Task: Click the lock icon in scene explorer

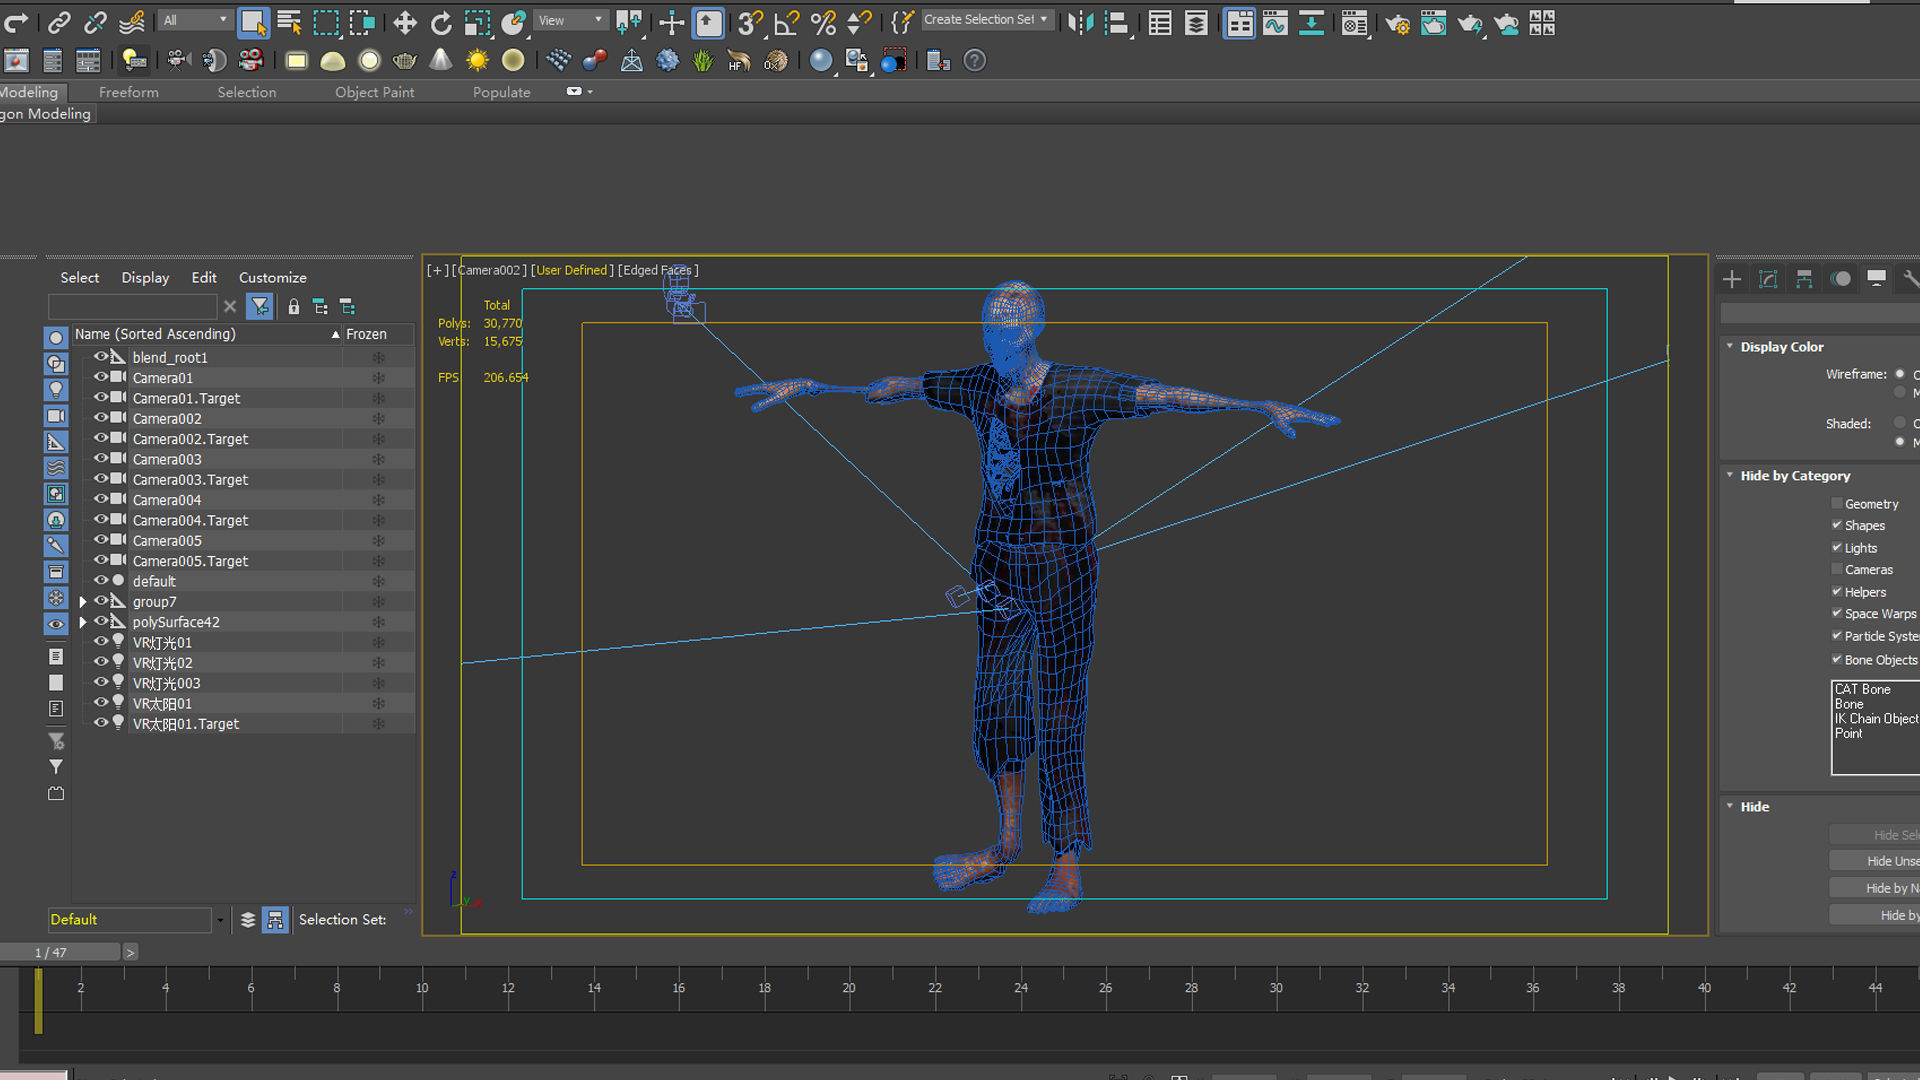Action: (293, 306)
